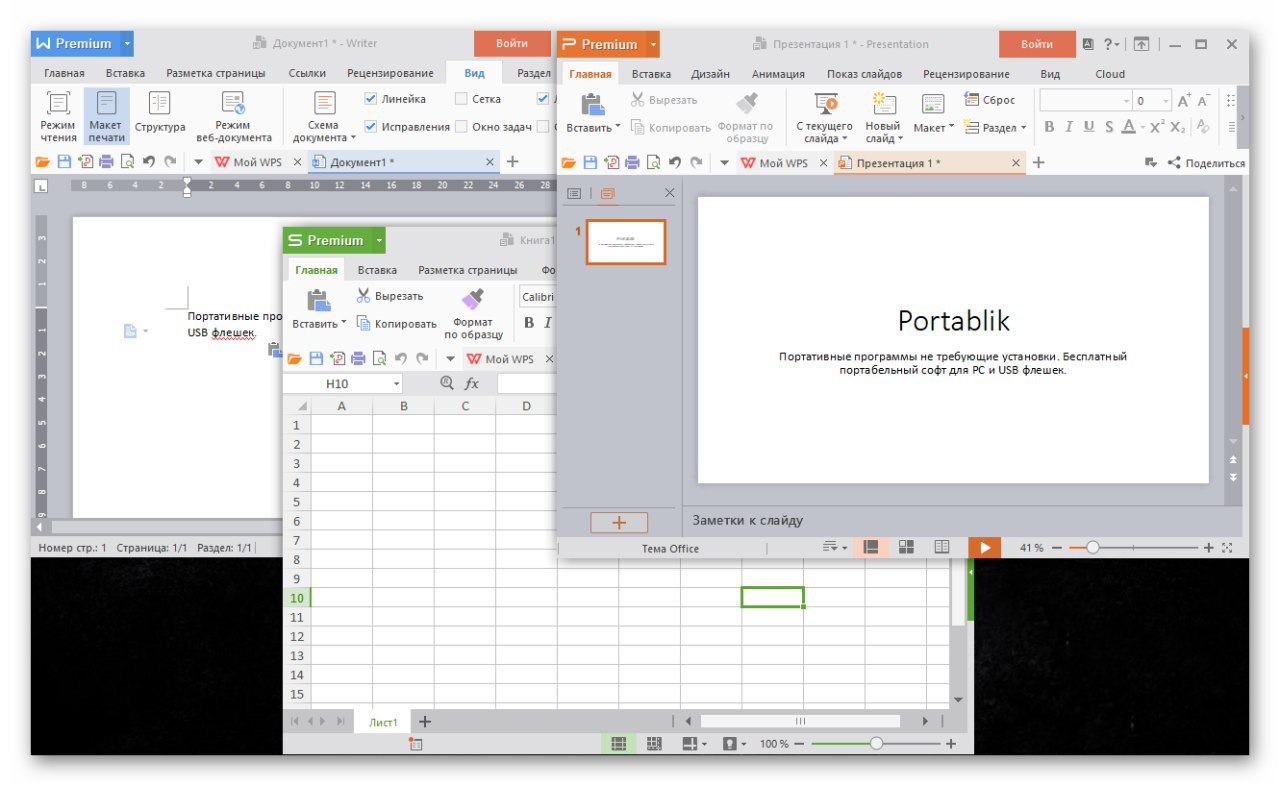Viewport: 1280px width, 786px height.
Task: Click Войти button in Presentation window
Action: pos(1037,44)
